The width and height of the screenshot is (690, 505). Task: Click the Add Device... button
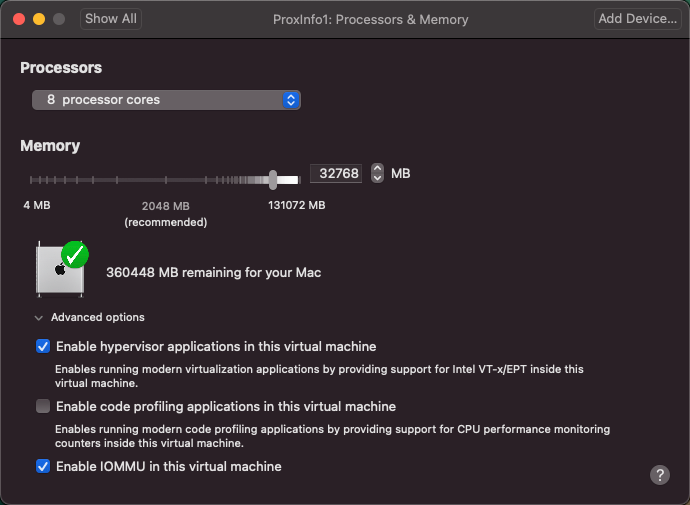click(638, 19)
